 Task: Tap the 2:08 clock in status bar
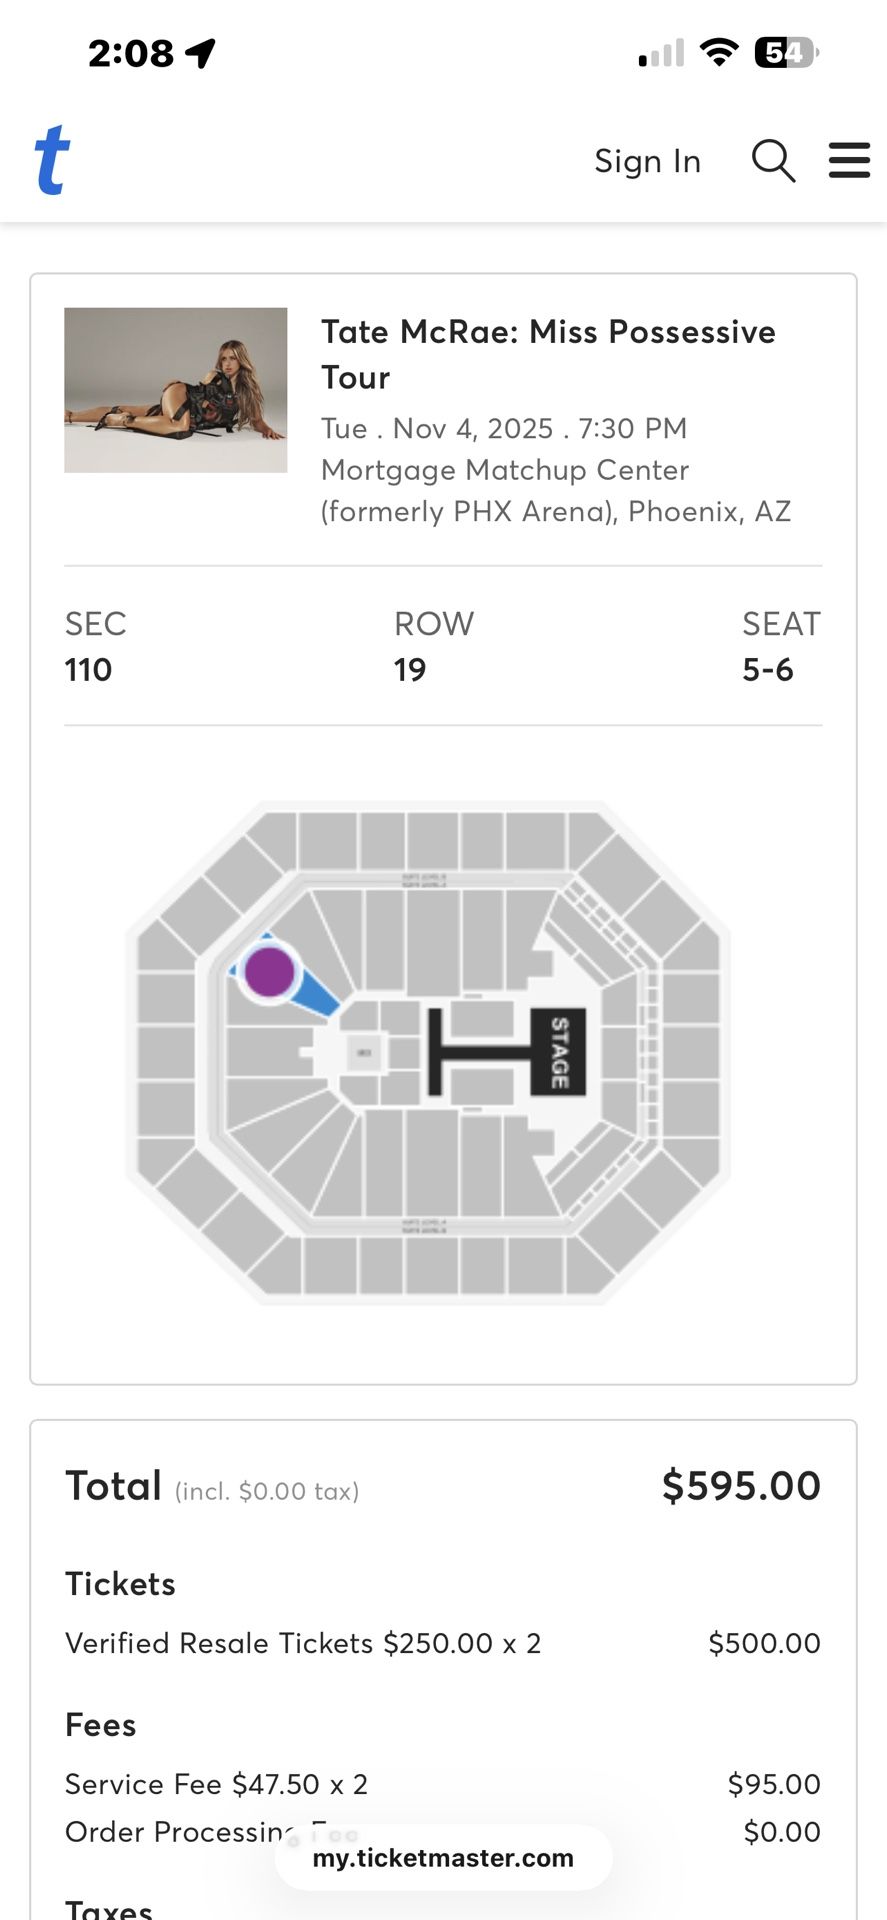click(x=131, y=53)
